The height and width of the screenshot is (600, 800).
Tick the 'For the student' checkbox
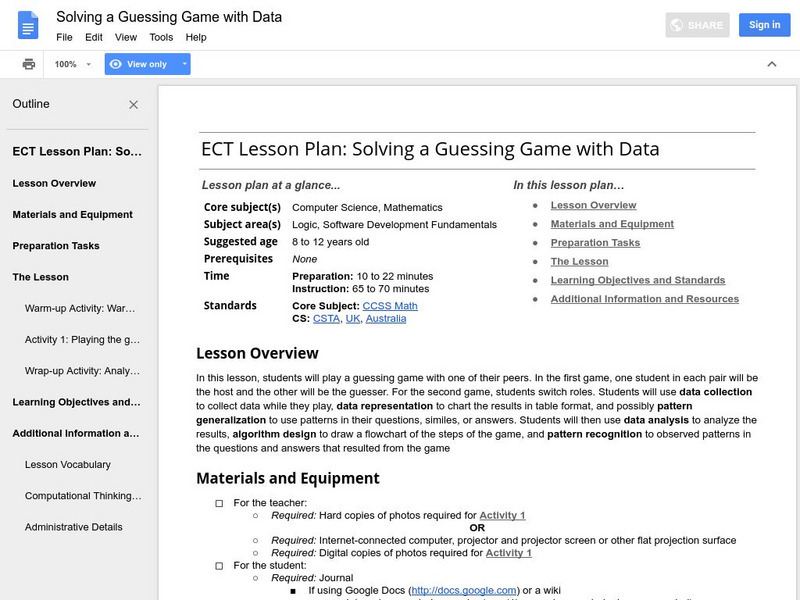coord(219,565)
